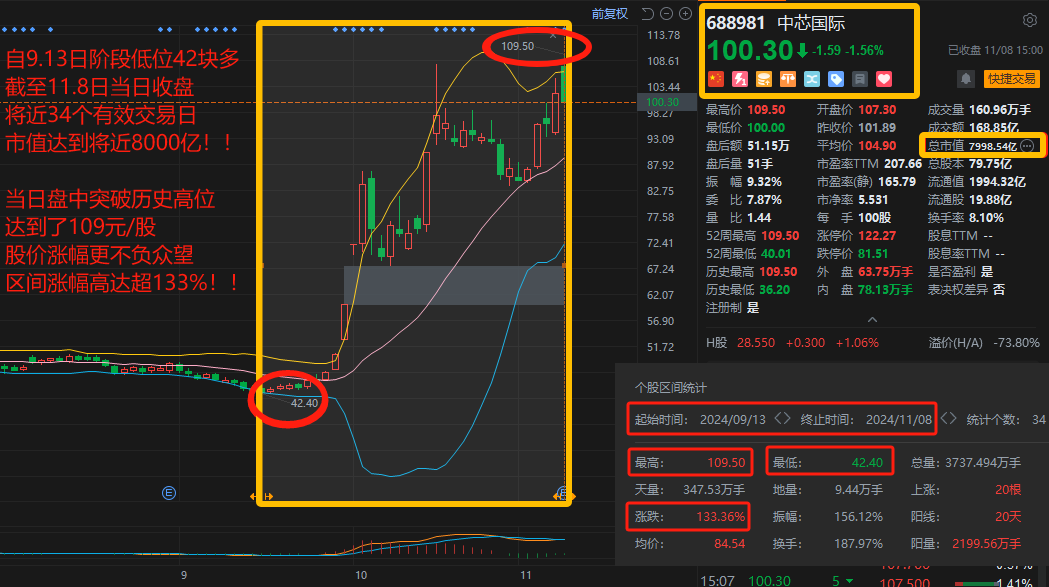Screen dimensions: 1049x587
Task: Expand the 总市值 more options ellipsis
Action: click(1028, 146)
